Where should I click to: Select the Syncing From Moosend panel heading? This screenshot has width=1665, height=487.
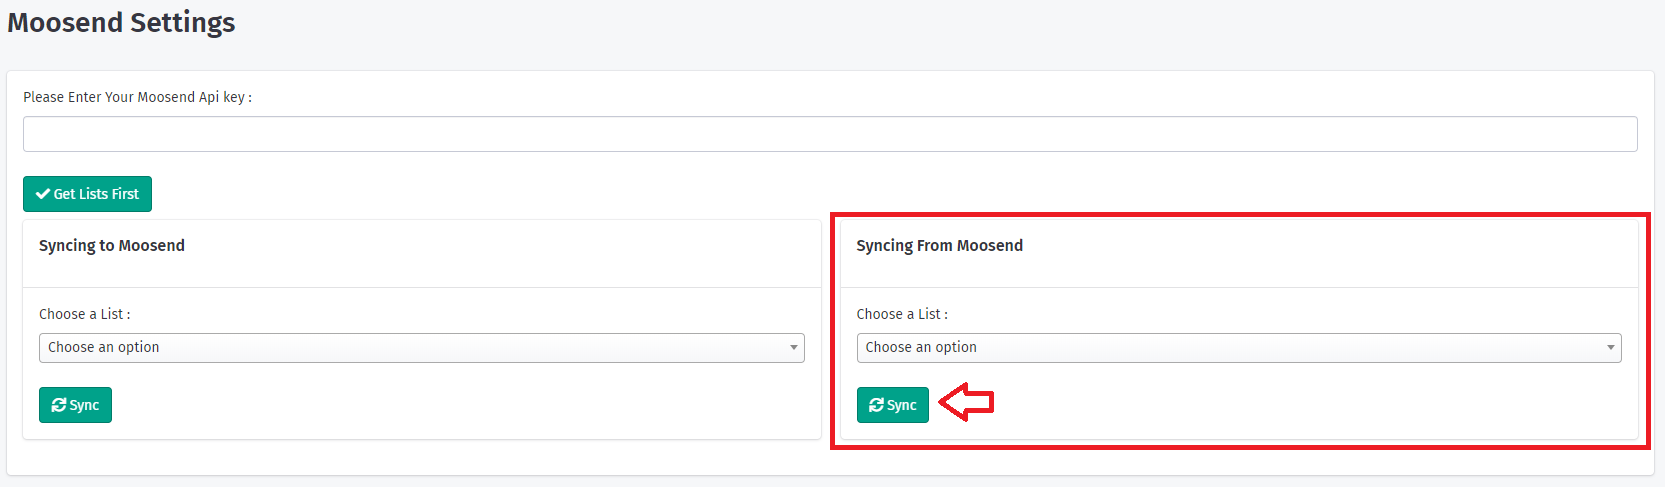[939, 246]
